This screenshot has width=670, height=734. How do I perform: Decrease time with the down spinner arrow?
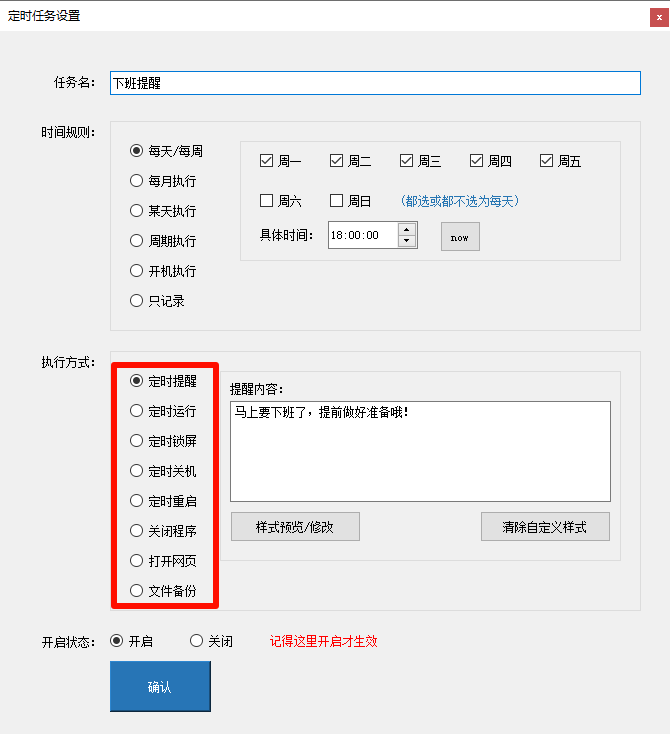click(406, 241)
